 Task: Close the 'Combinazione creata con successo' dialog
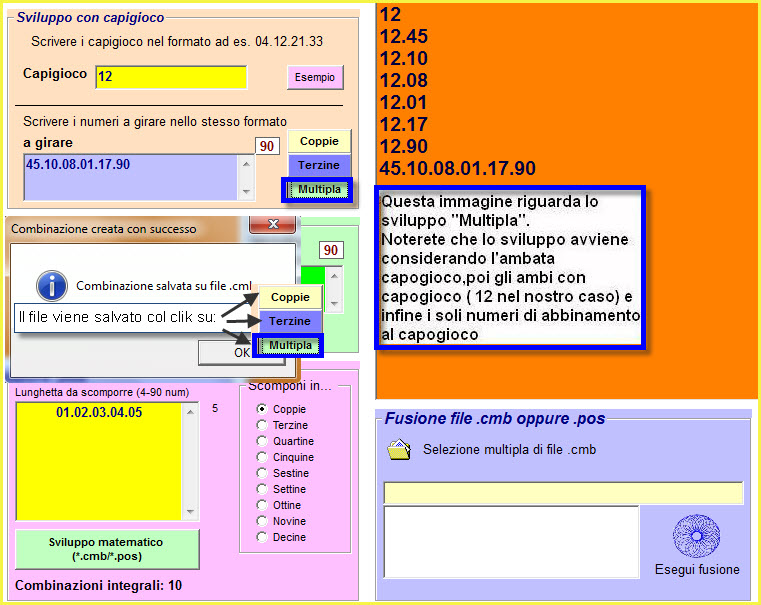[273, 224]
